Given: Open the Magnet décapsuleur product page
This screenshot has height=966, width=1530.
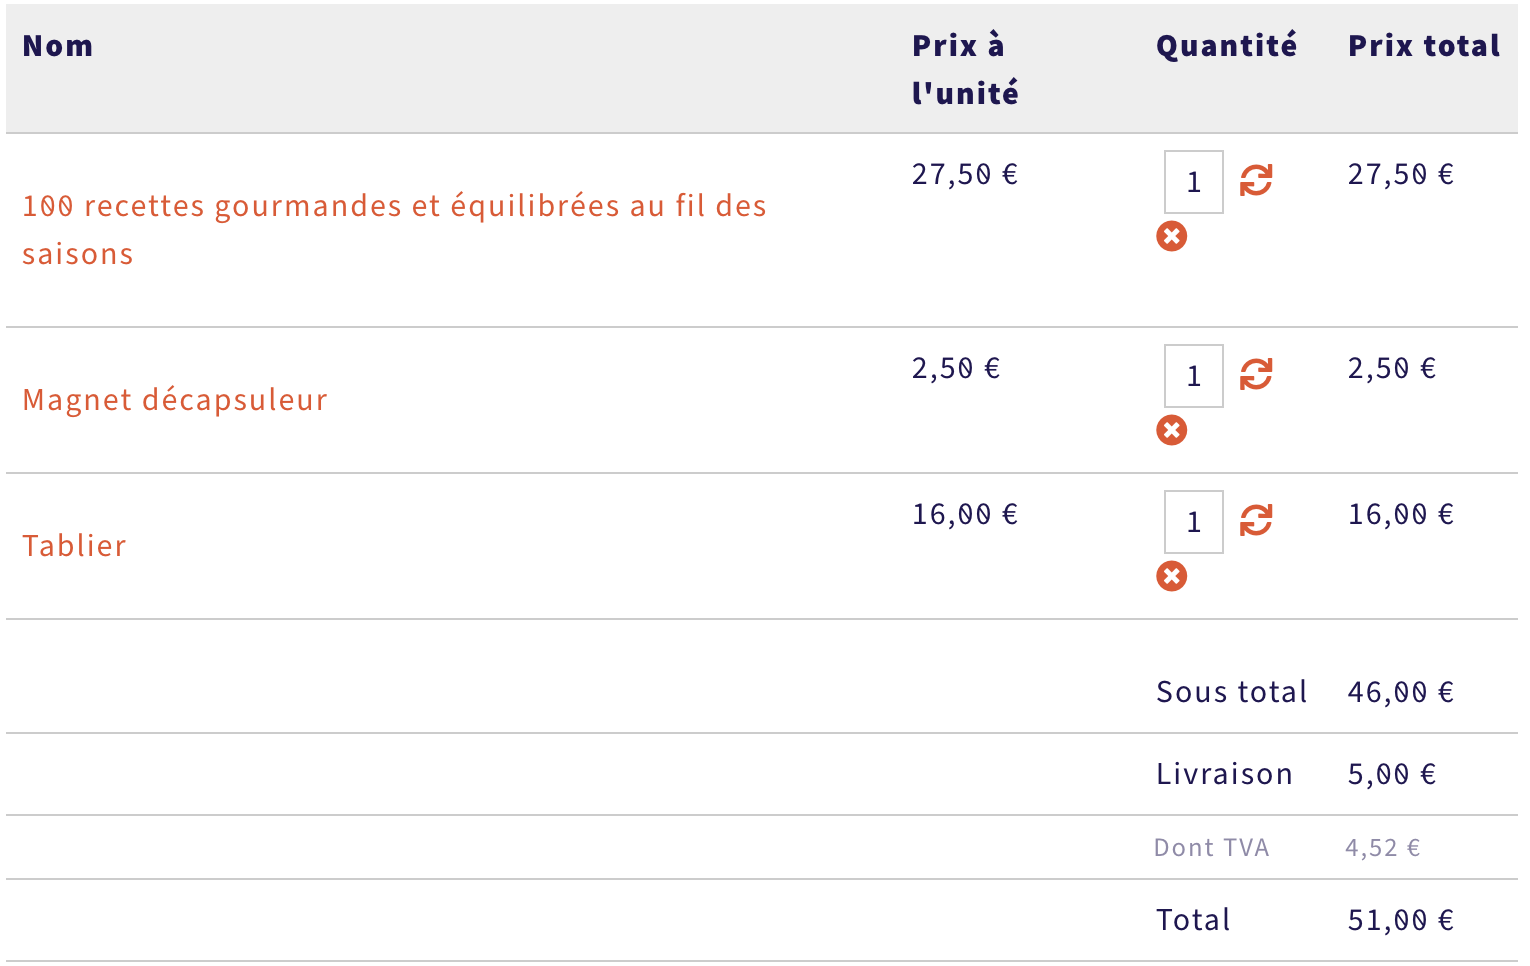Looking at the screenshot, I should pos(175,400).
